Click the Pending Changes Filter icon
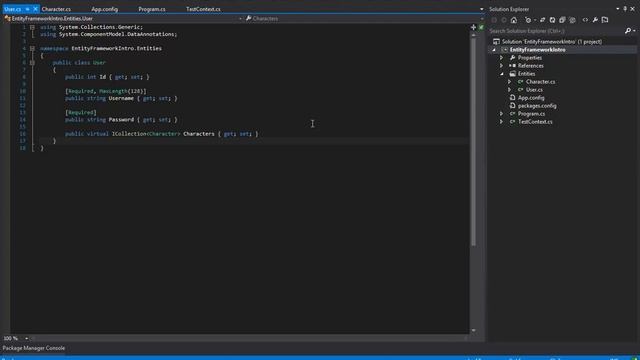The width and height of the screenshot is (640, 360). pyautogui.click(x=529, y=20)
